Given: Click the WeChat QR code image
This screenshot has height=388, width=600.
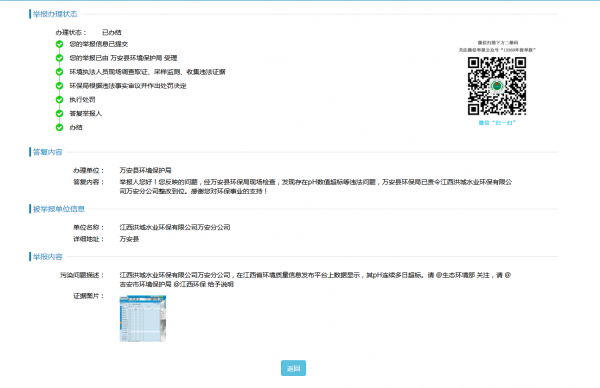Looking at the screenshot, I should 497,86.
